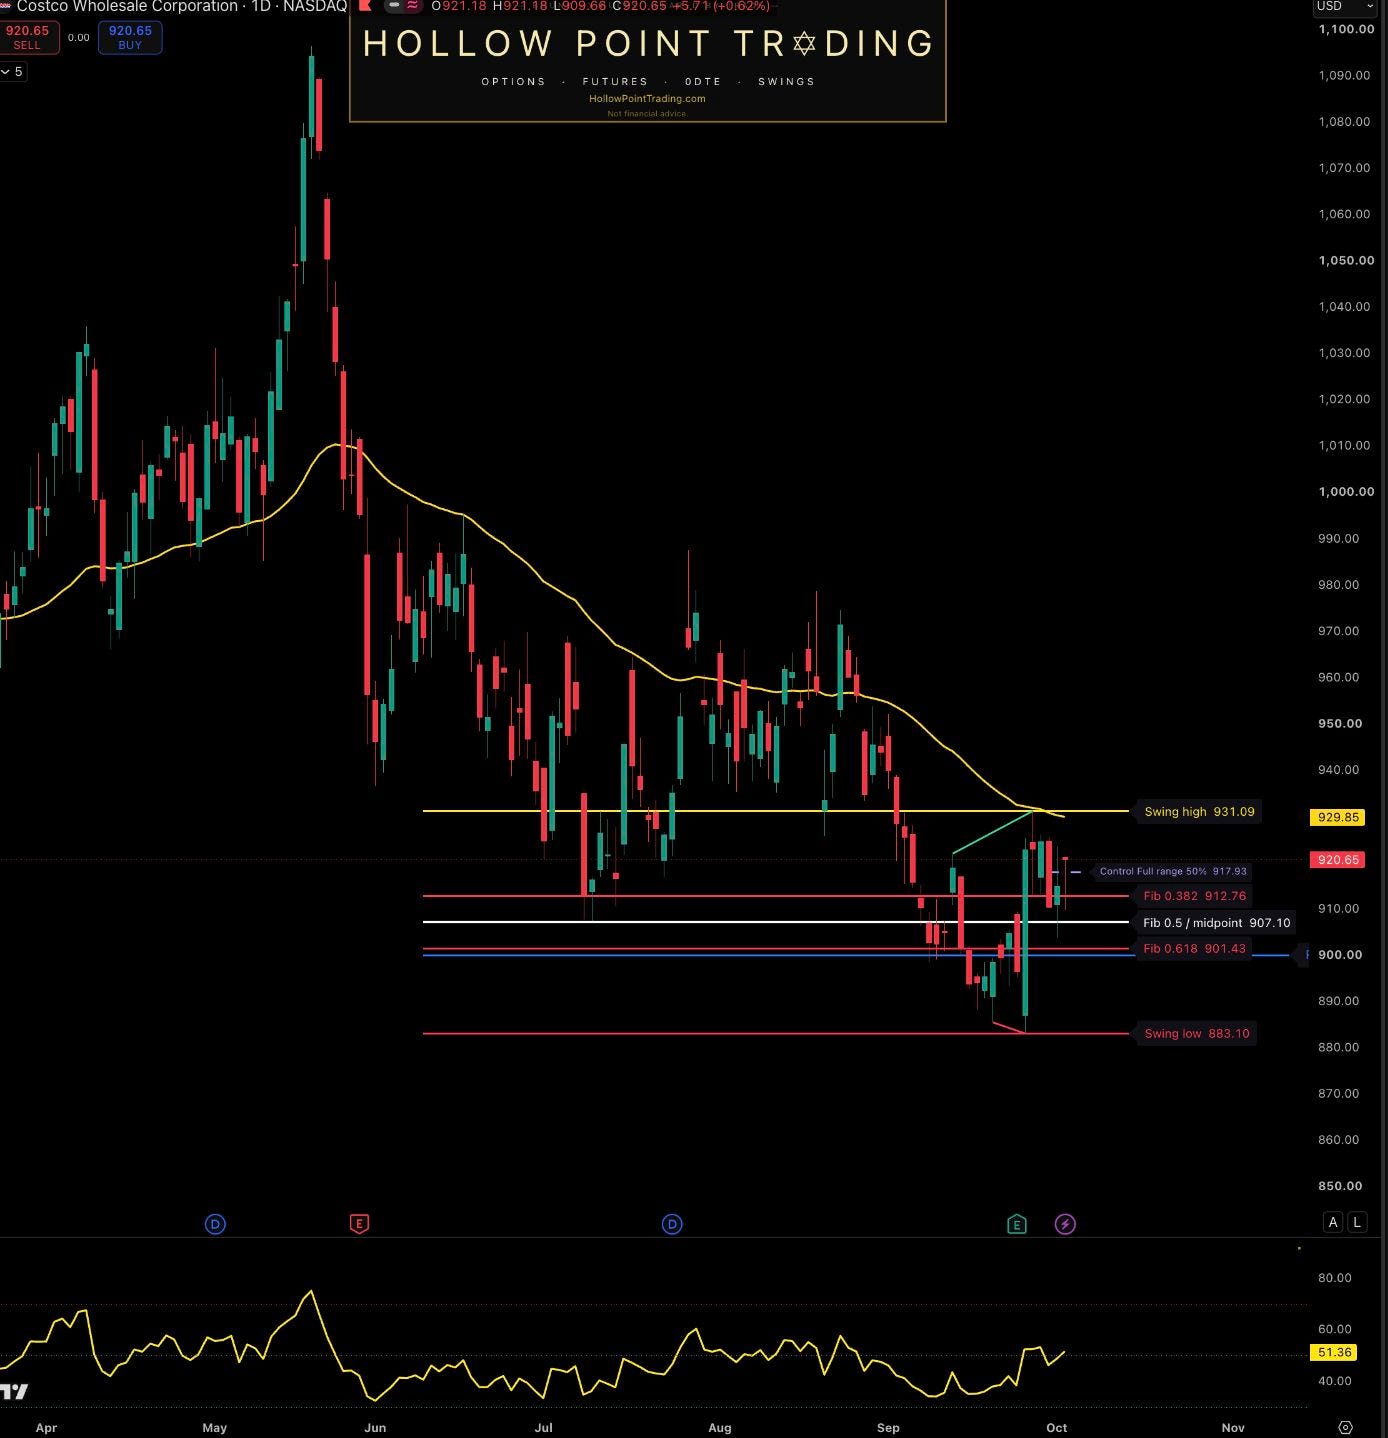Select the red 920.65 last-price axis label
The height and width of the screenshot is (1438, 1388).
tap(1338, 860)
